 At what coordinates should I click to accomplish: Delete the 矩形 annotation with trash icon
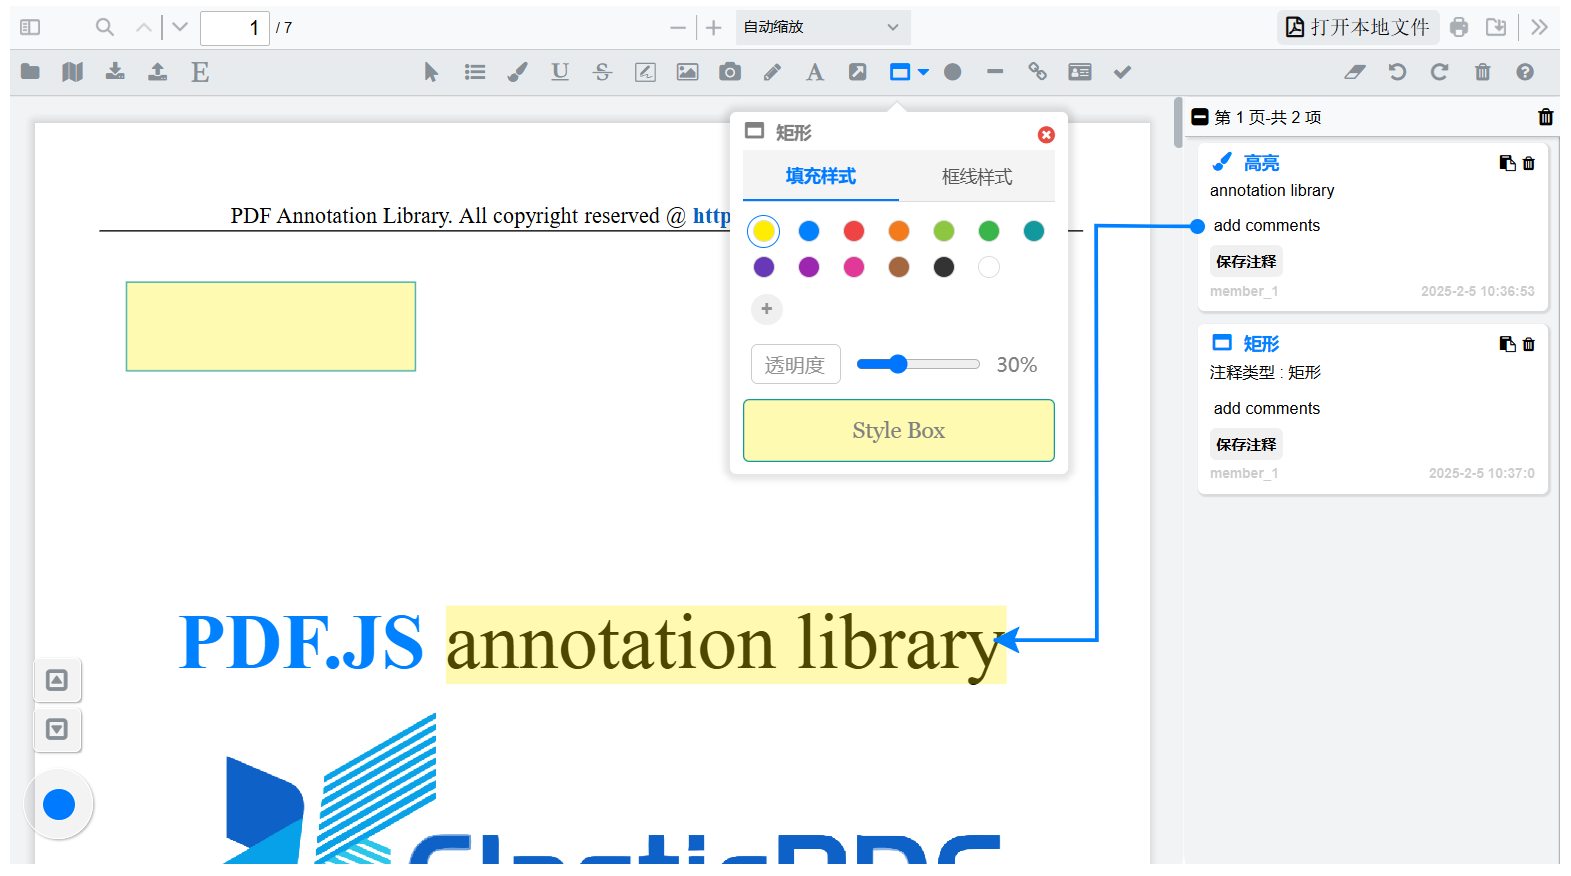click(x=1529, y=344)
